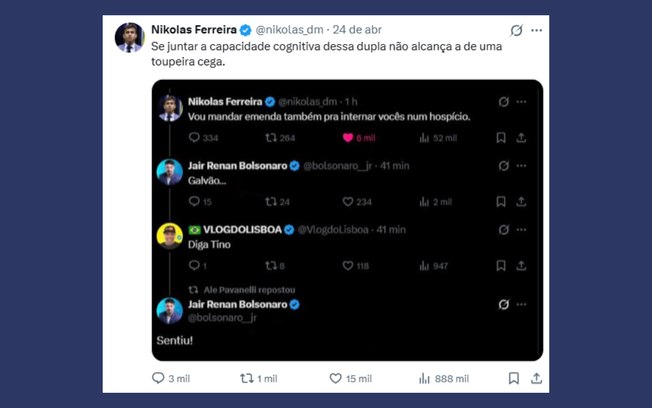Click the like heart on Diga Tino reply
Image resolution: width=652 pixels, height=408 pixels.
tap(349, 266)
